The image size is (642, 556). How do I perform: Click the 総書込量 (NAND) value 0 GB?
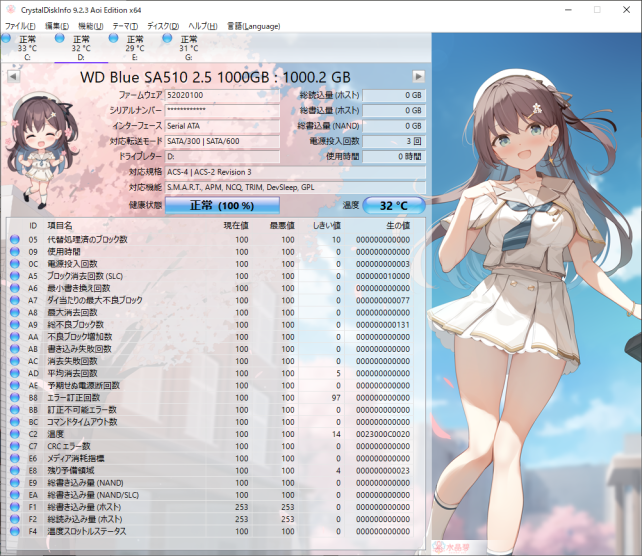click(394, 126)
